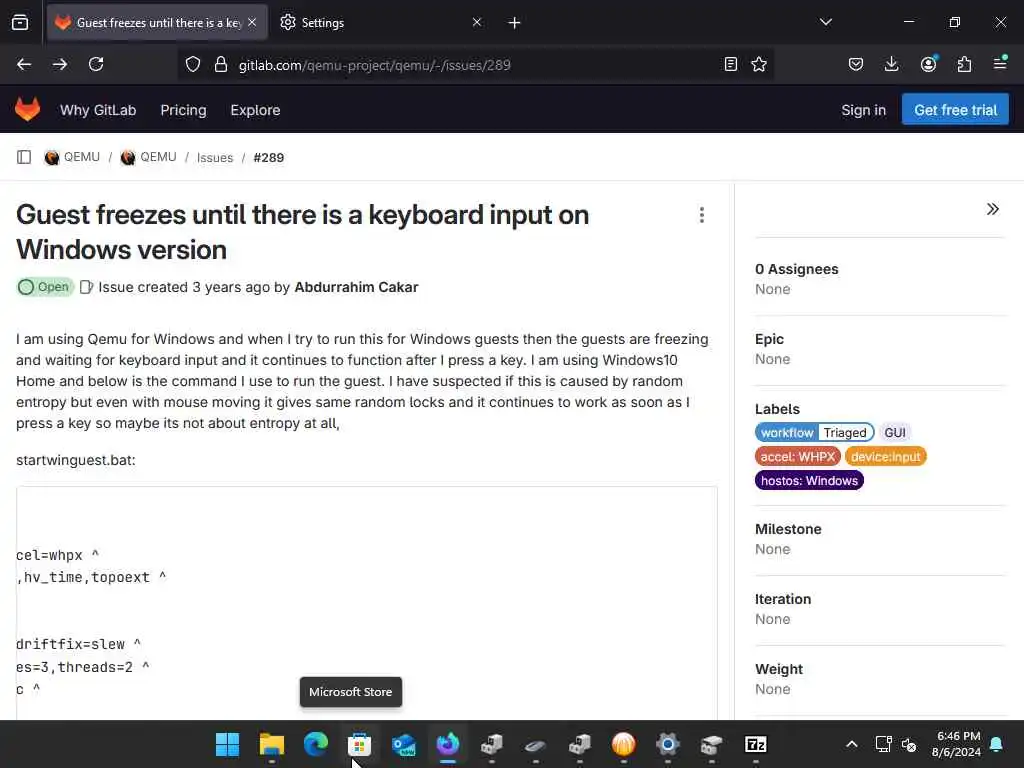Screen dimensions: 1024x768
Task: Open Why GitLab menu
Action: 98,110
